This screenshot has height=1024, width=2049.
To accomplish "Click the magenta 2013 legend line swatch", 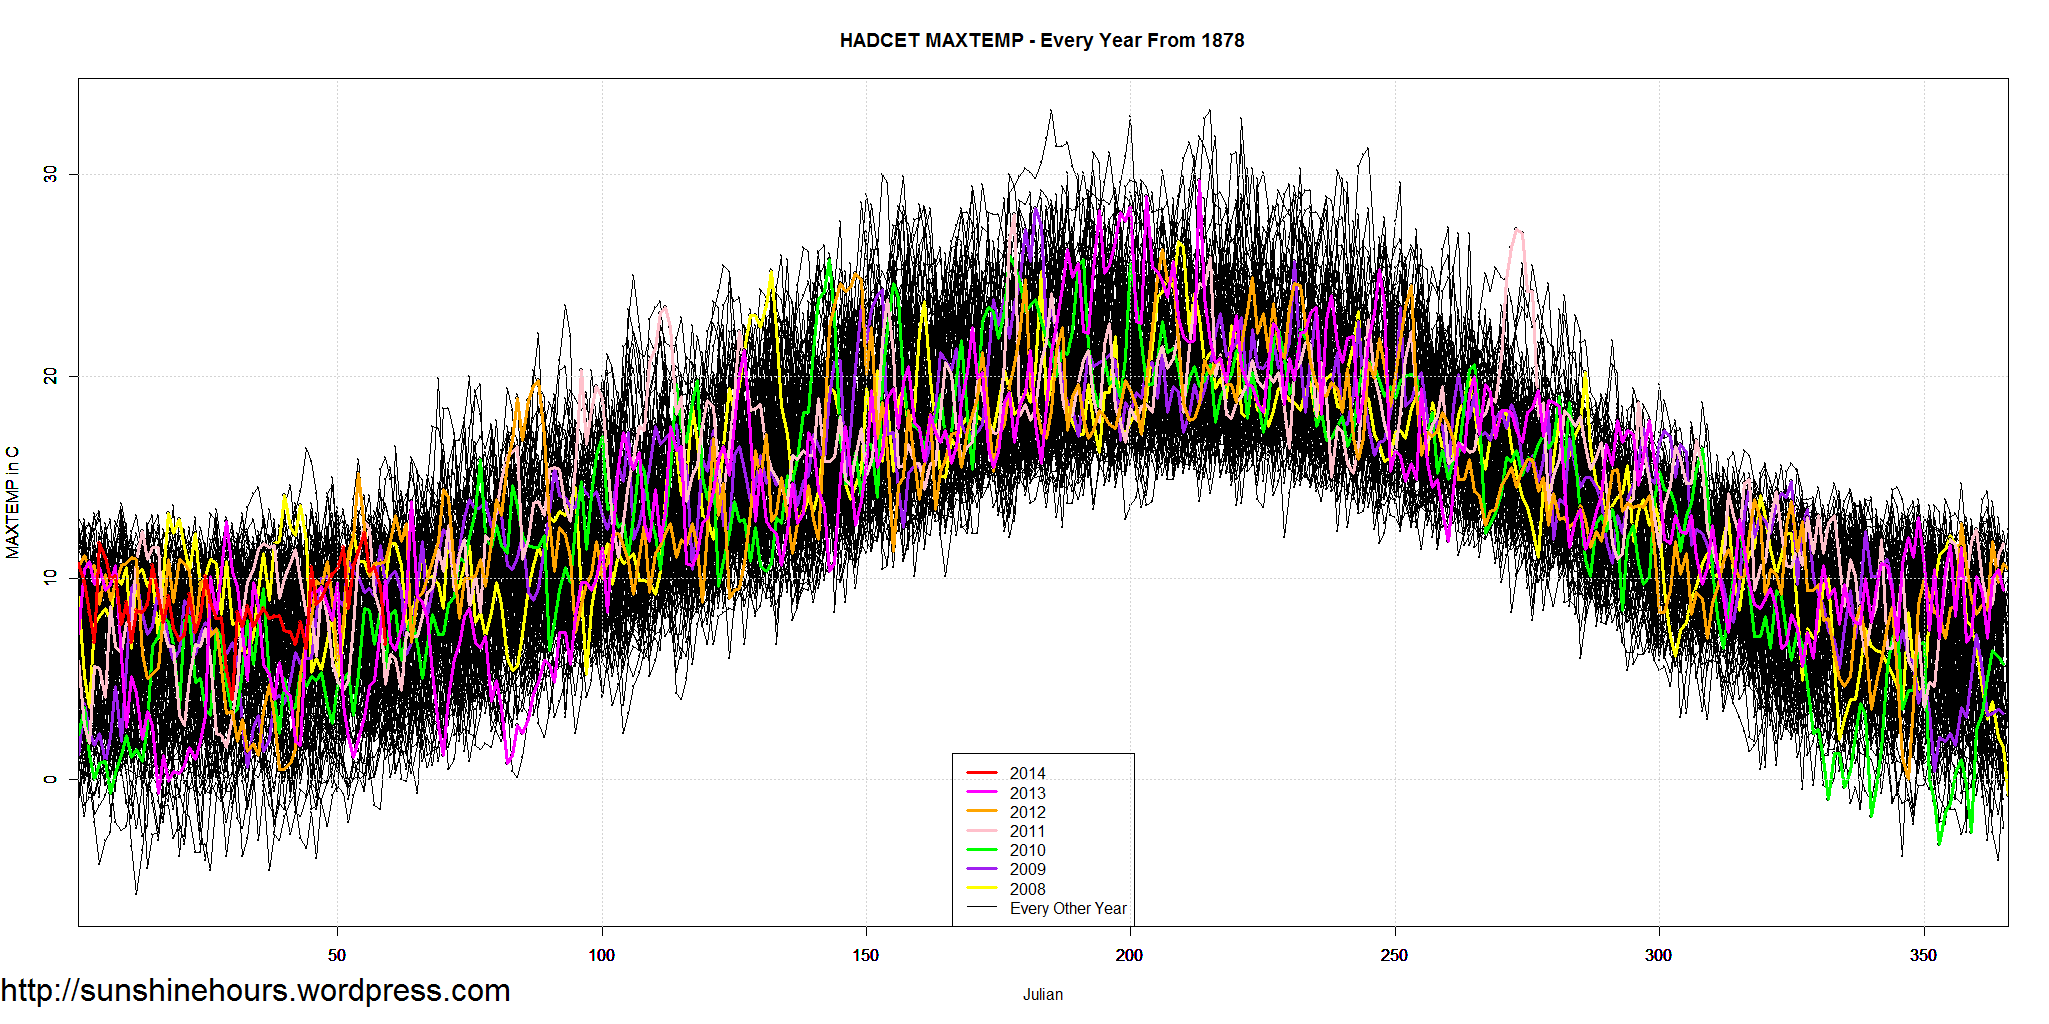I will click(981, 792).
